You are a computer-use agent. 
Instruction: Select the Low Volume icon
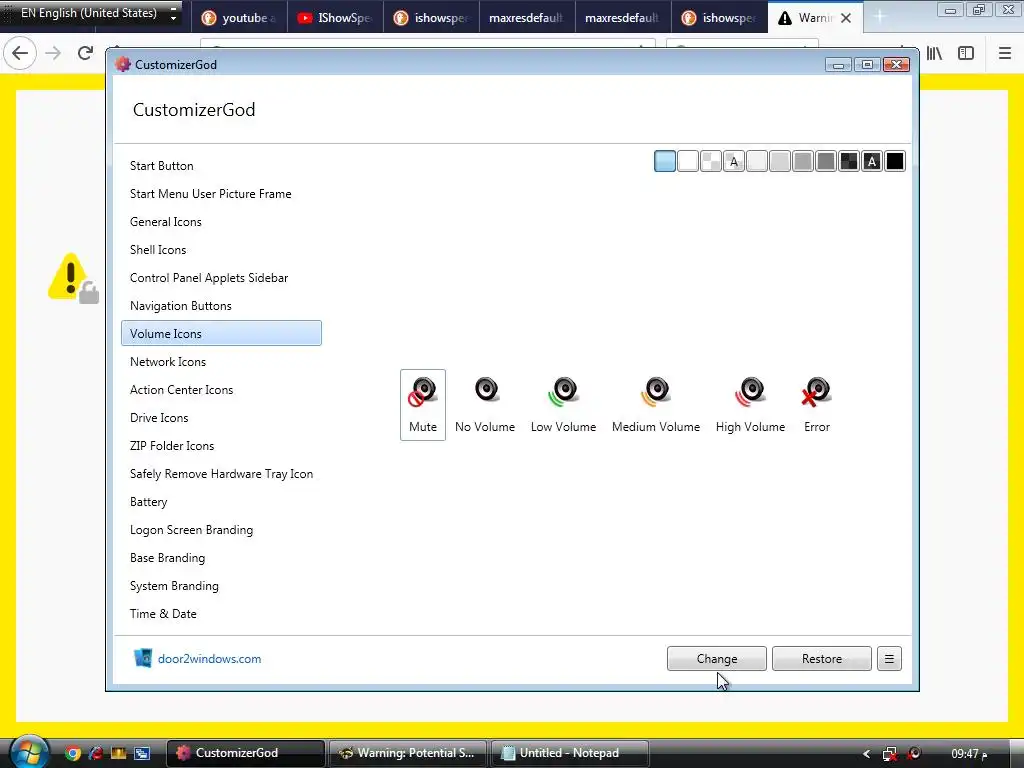coord(564,405)
